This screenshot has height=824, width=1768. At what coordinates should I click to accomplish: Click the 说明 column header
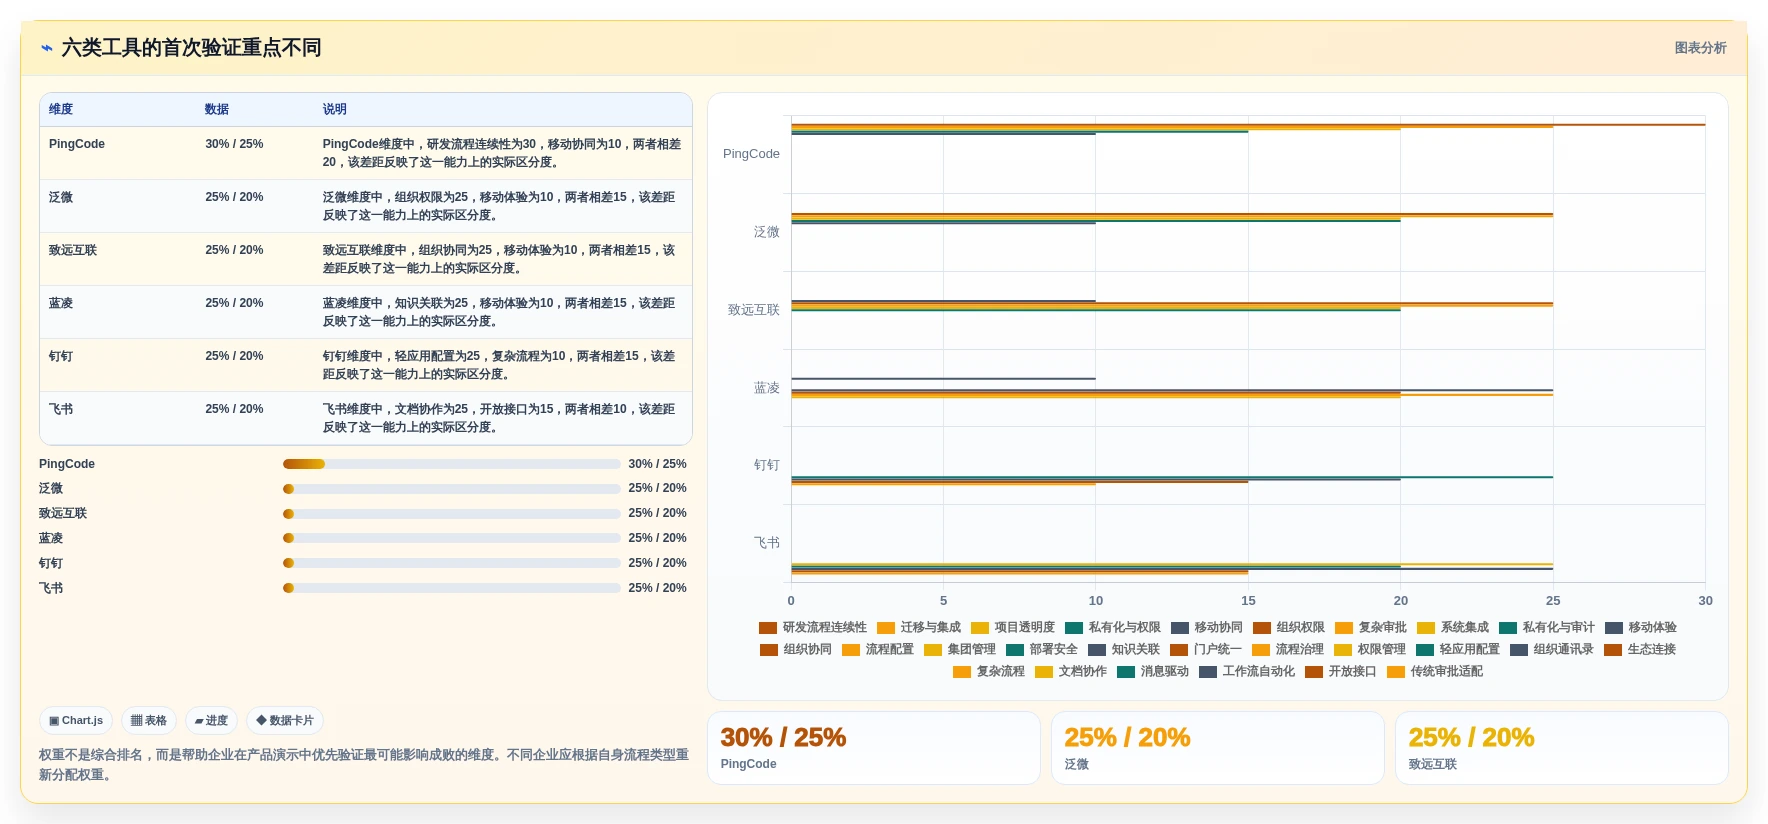[334, 109]
